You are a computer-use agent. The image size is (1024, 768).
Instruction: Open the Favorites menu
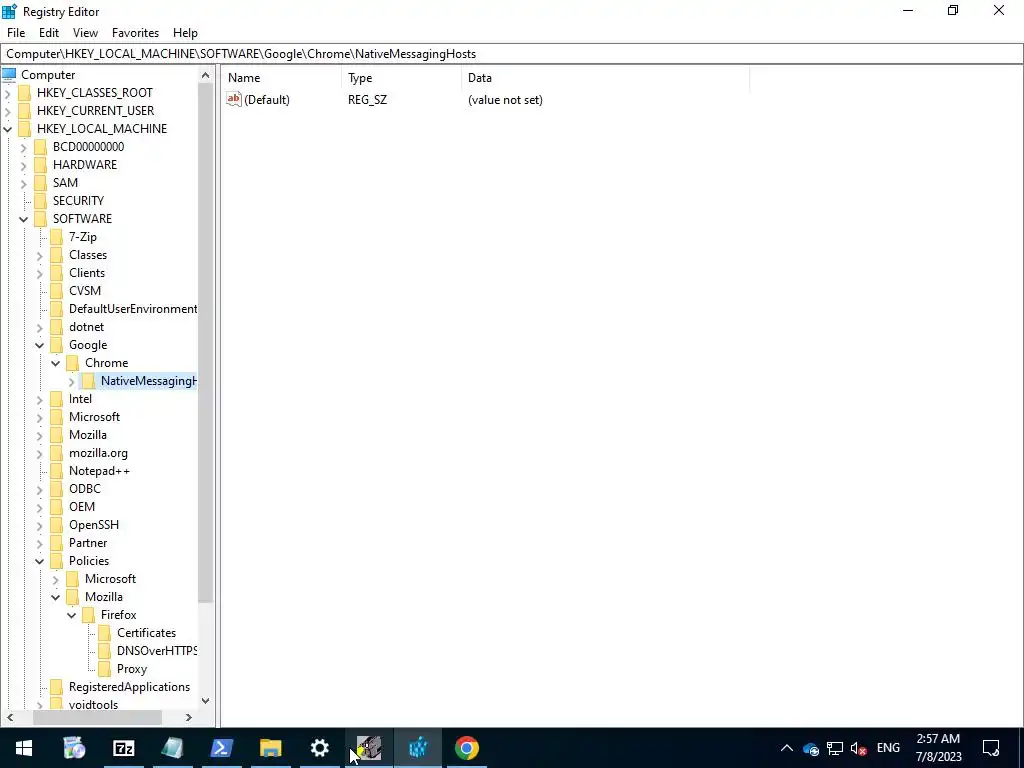click(135, 33)
